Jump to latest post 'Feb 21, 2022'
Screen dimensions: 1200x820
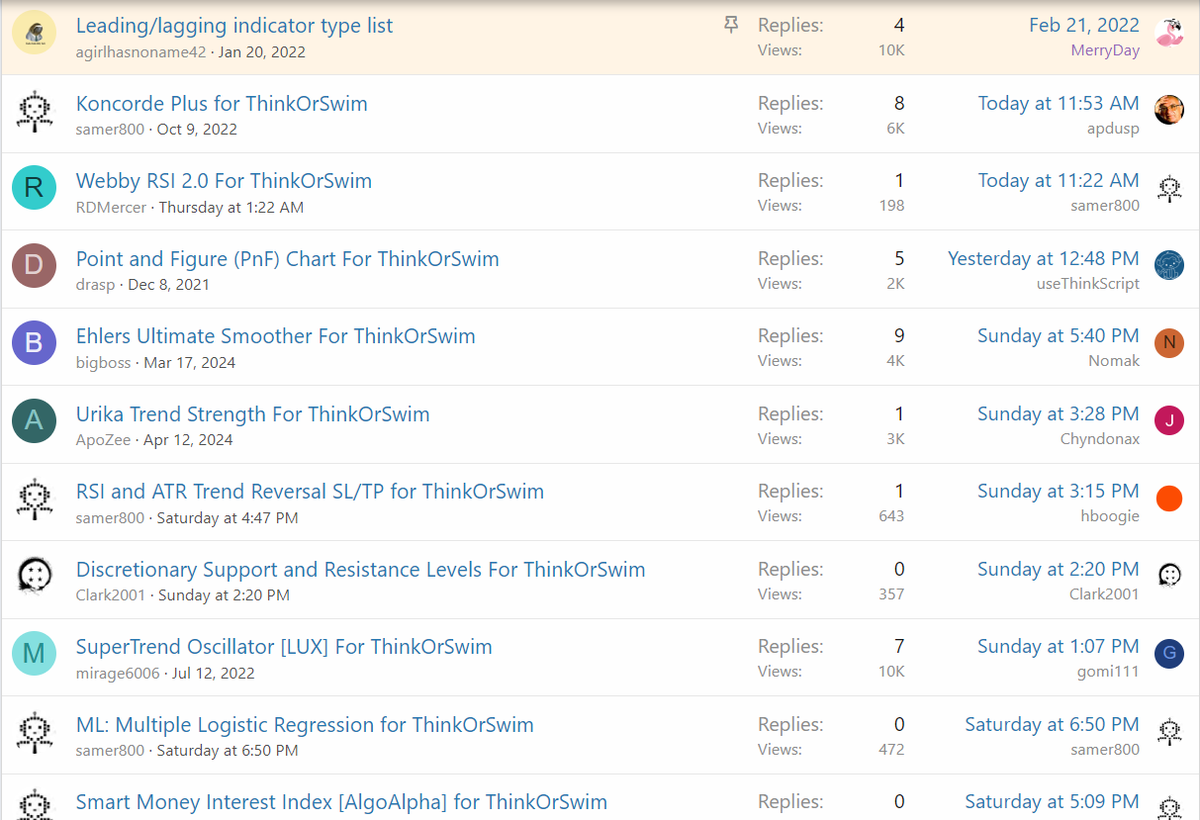1084,25
